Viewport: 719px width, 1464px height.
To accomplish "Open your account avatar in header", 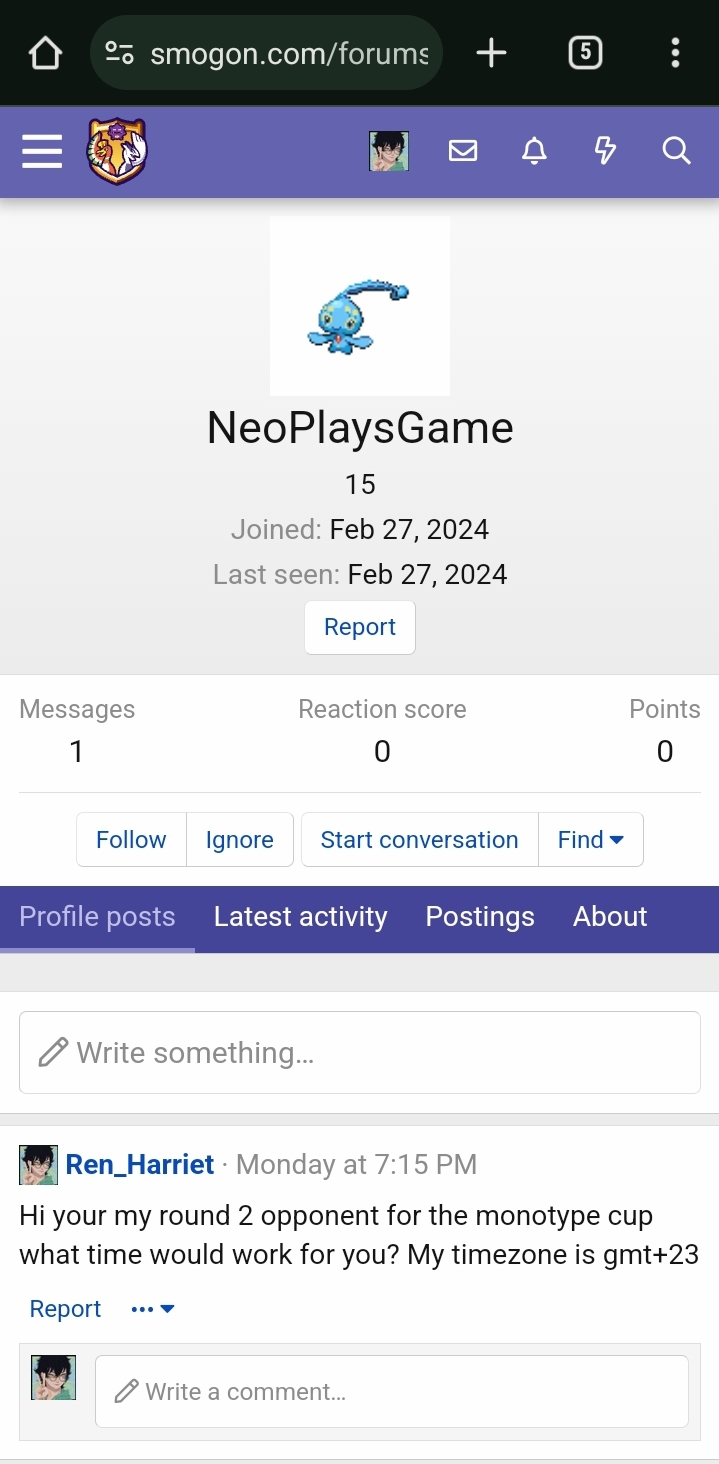I will [388, 151].
